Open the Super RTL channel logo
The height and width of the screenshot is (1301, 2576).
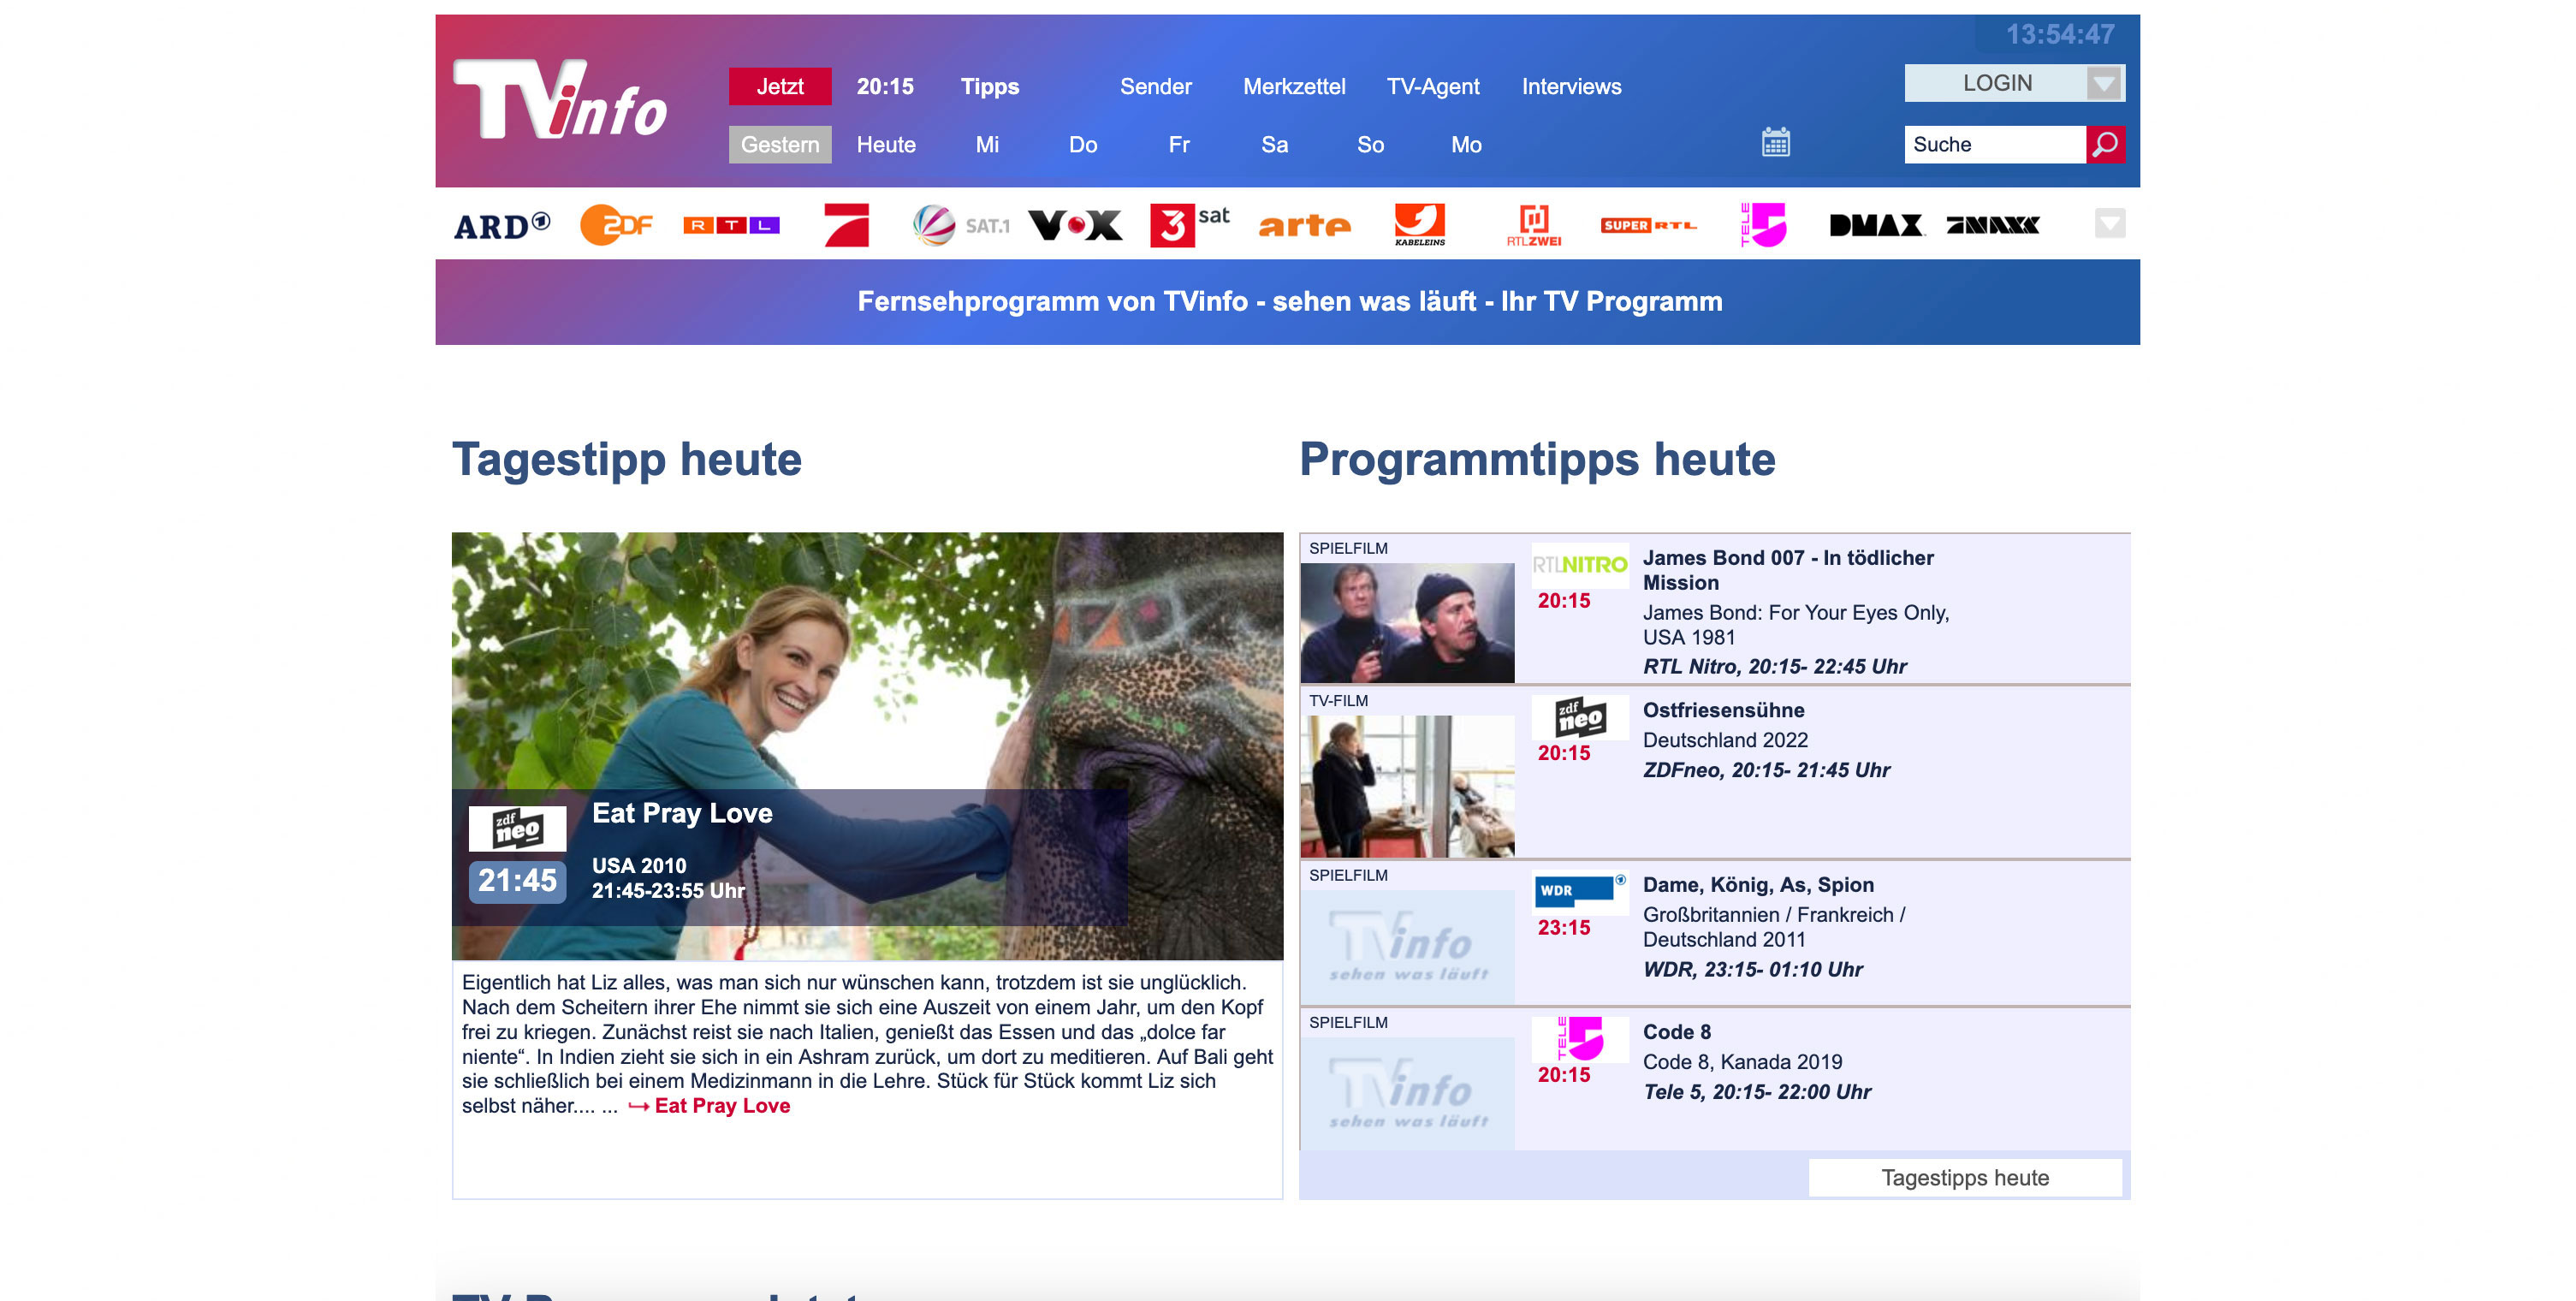pos(1648,225)
